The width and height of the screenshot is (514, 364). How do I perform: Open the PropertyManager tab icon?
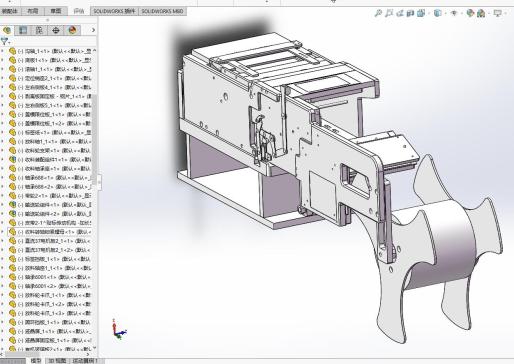tap(23, 30)
